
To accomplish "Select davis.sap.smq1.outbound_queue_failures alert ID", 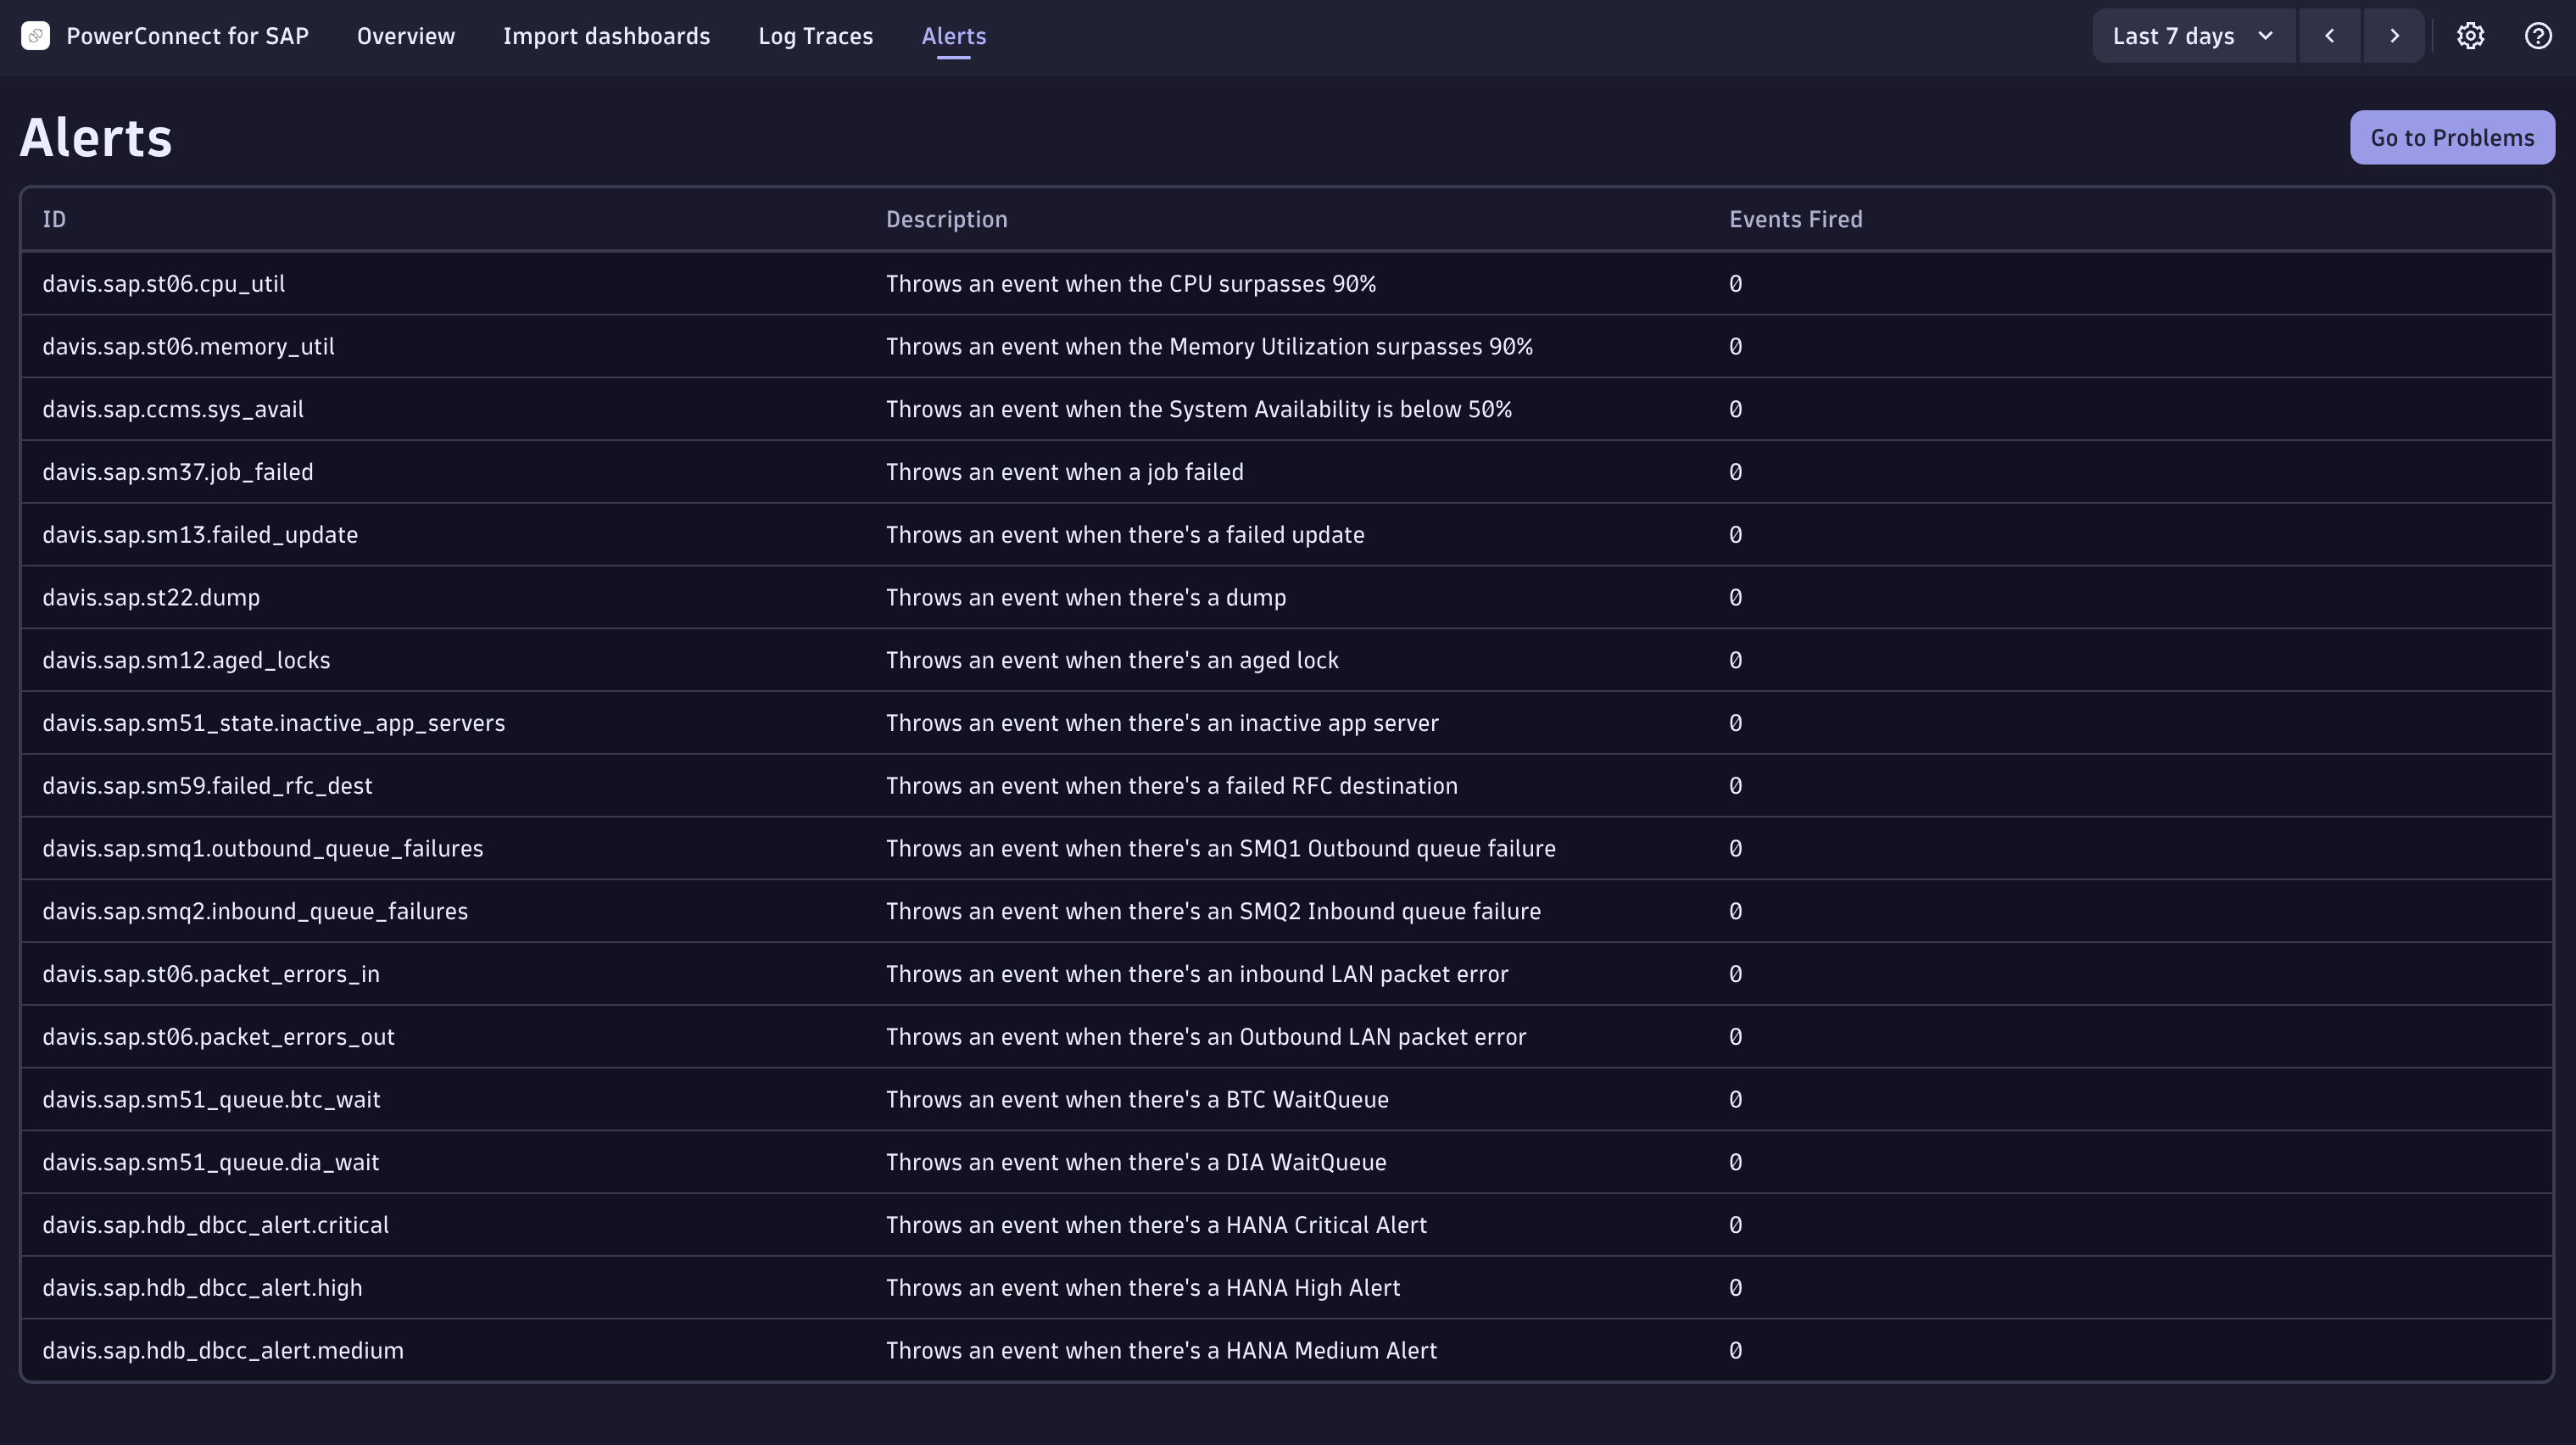I will tap(262, 849).
